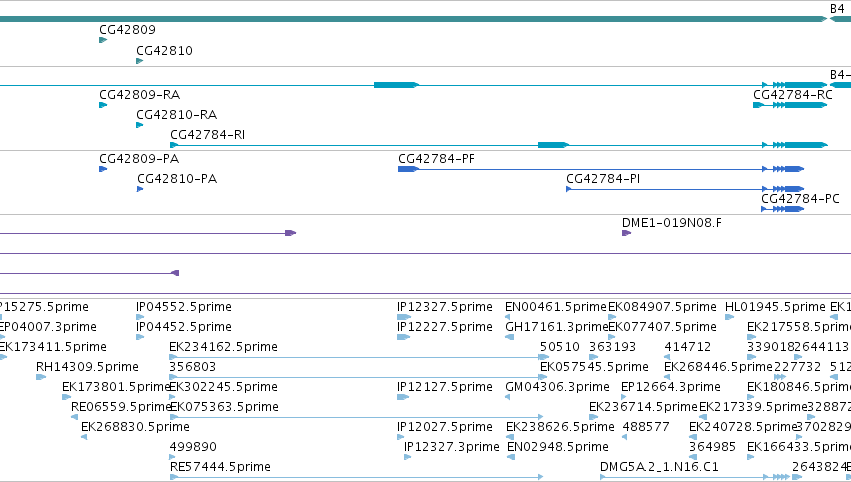Viewport: 851px width, 482px height.
Task: Click the EK173801.5prime EST label
Action: [x=116, y=386]
